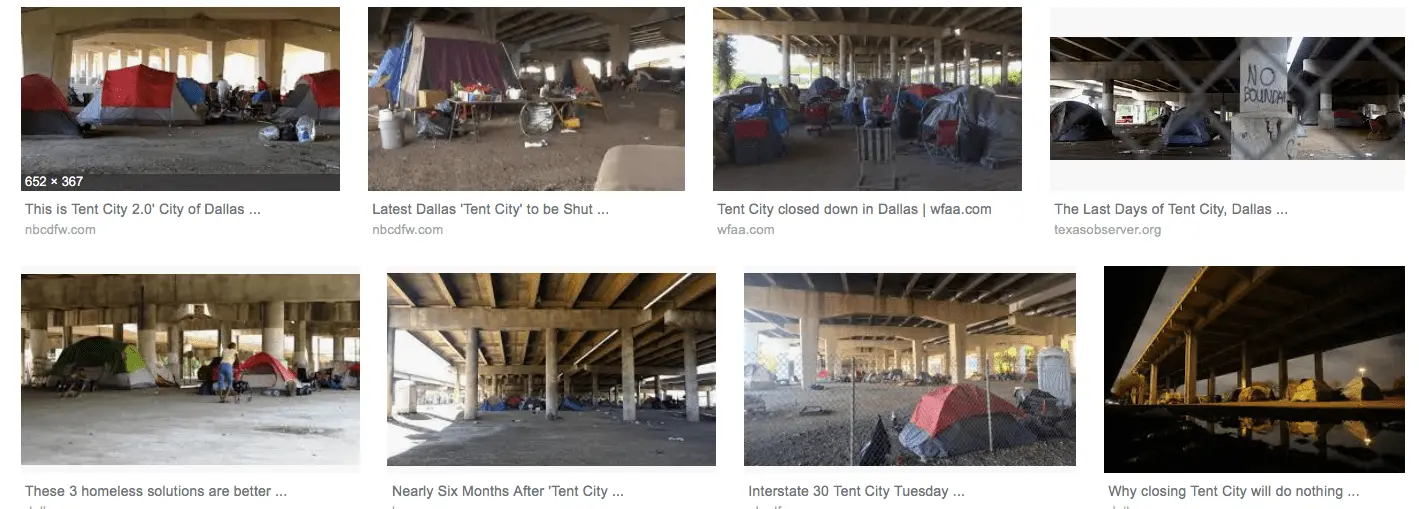
Task: Visit the nbcdfw.com source under first image
Action: click(60, 230)
